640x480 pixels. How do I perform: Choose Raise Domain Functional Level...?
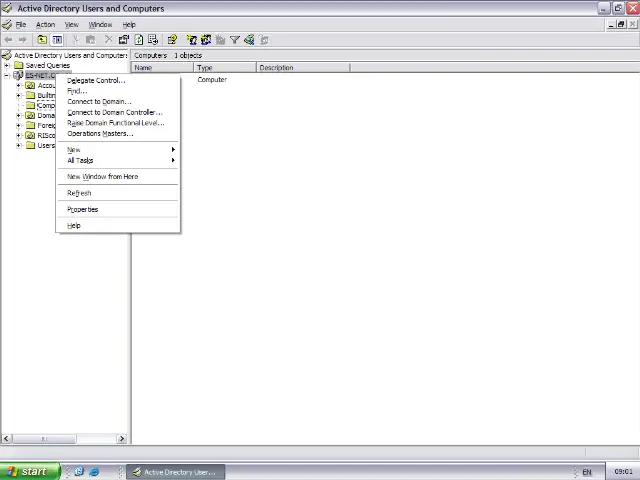[x=118, y=123]
